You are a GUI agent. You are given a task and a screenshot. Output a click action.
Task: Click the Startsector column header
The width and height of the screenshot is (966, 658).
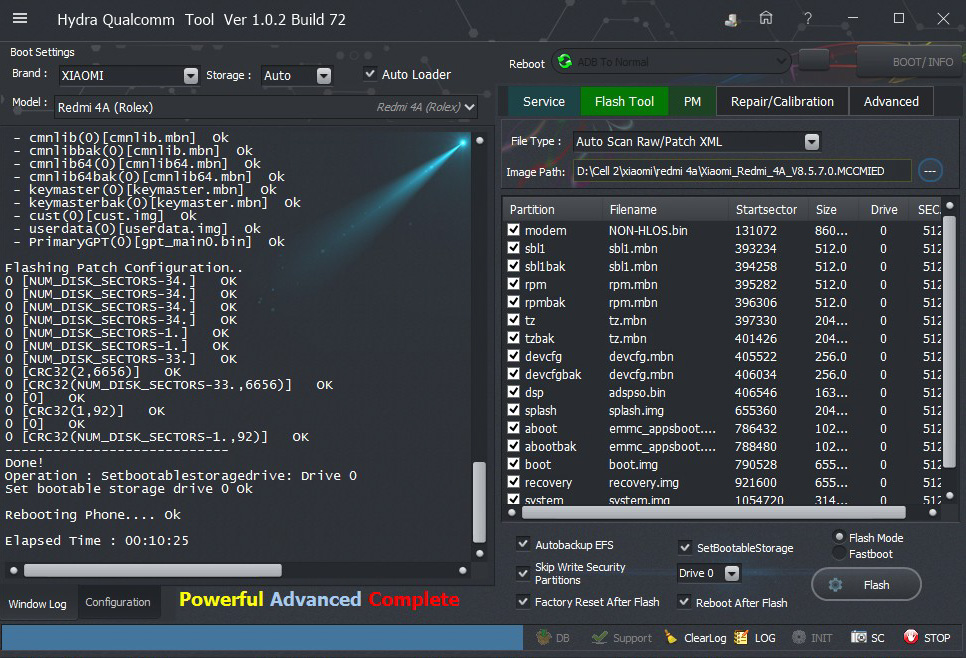click(x=768, y=209)
